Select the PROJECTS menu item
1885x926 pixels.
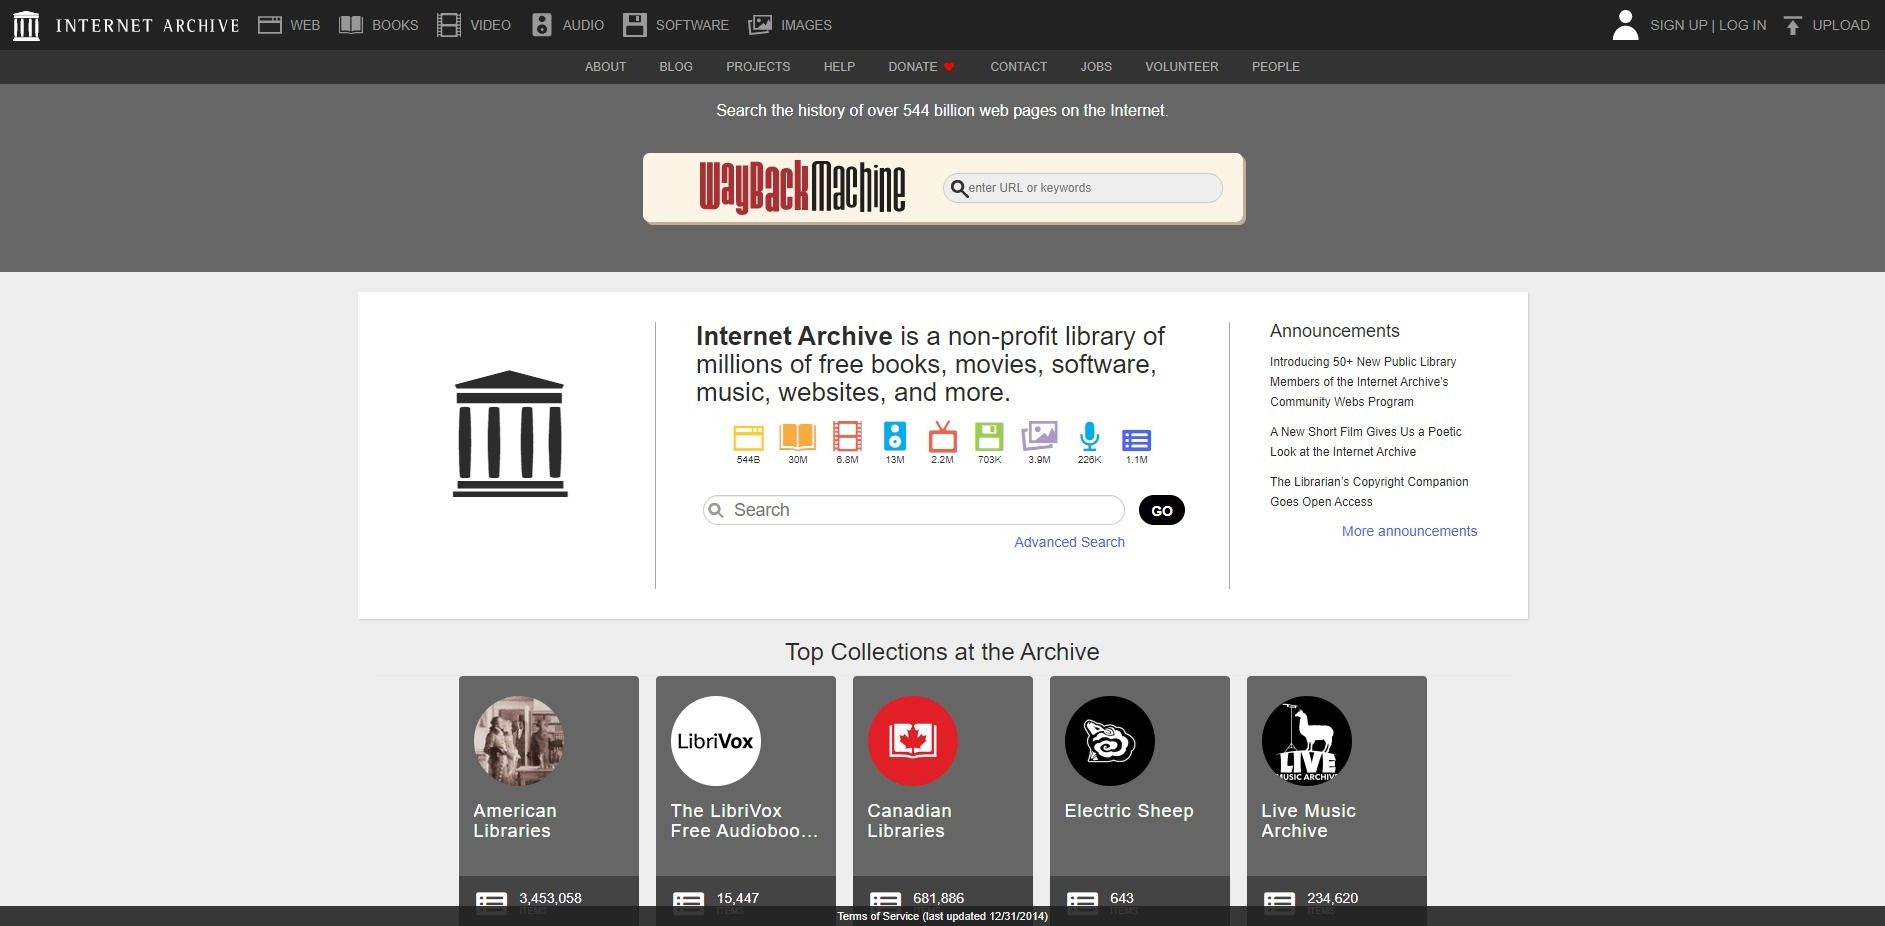tap(757, 67)
